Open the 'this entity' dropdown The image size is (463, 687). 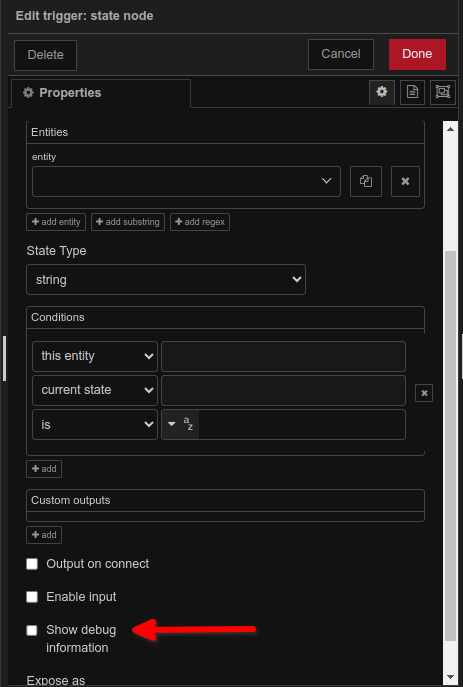click(x=95, y=356)
